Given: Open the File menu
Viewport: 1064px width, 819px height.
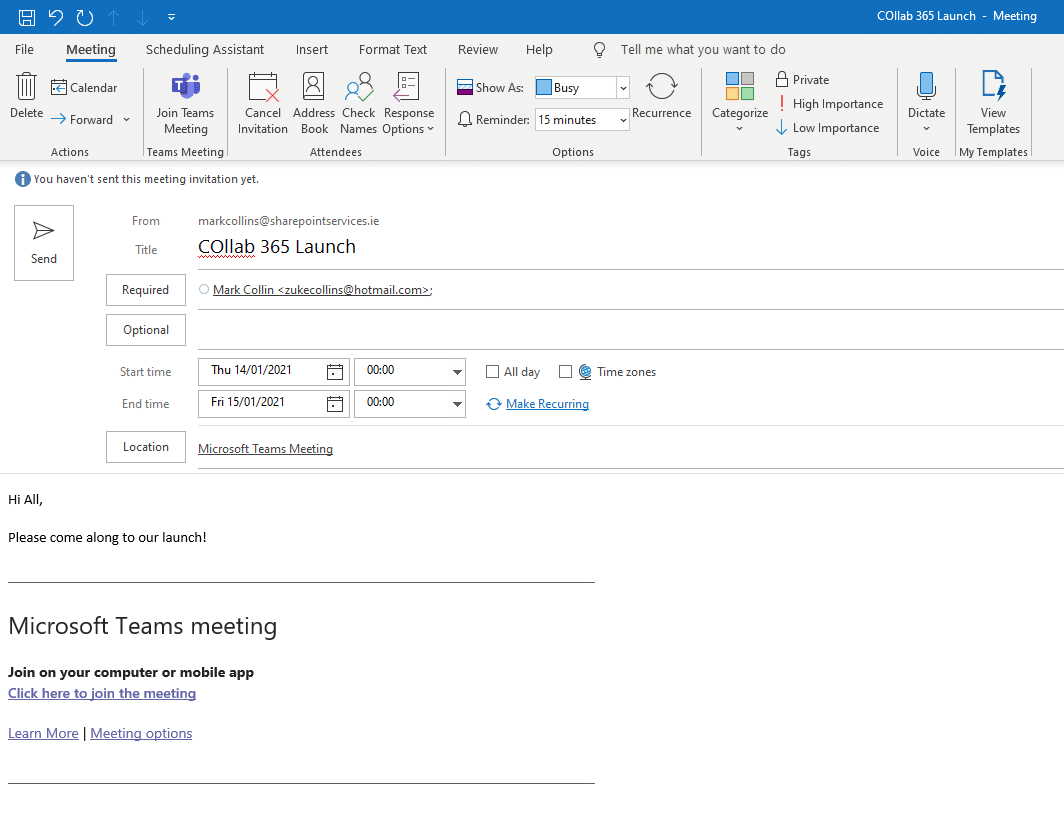Looking at the screenshot, I should tap(24, 50).
